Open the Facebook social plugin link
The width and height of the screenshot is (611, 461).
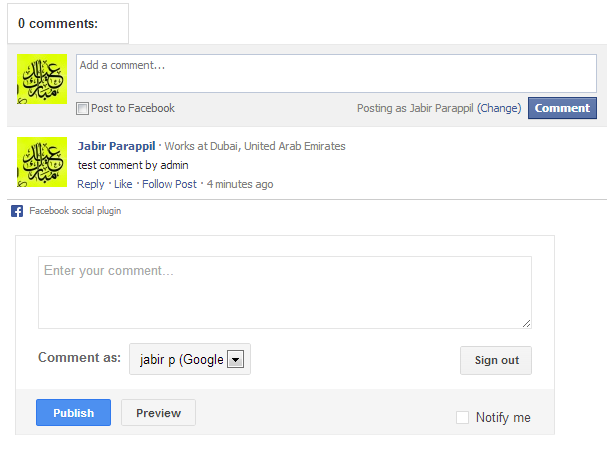pos(75,211)
